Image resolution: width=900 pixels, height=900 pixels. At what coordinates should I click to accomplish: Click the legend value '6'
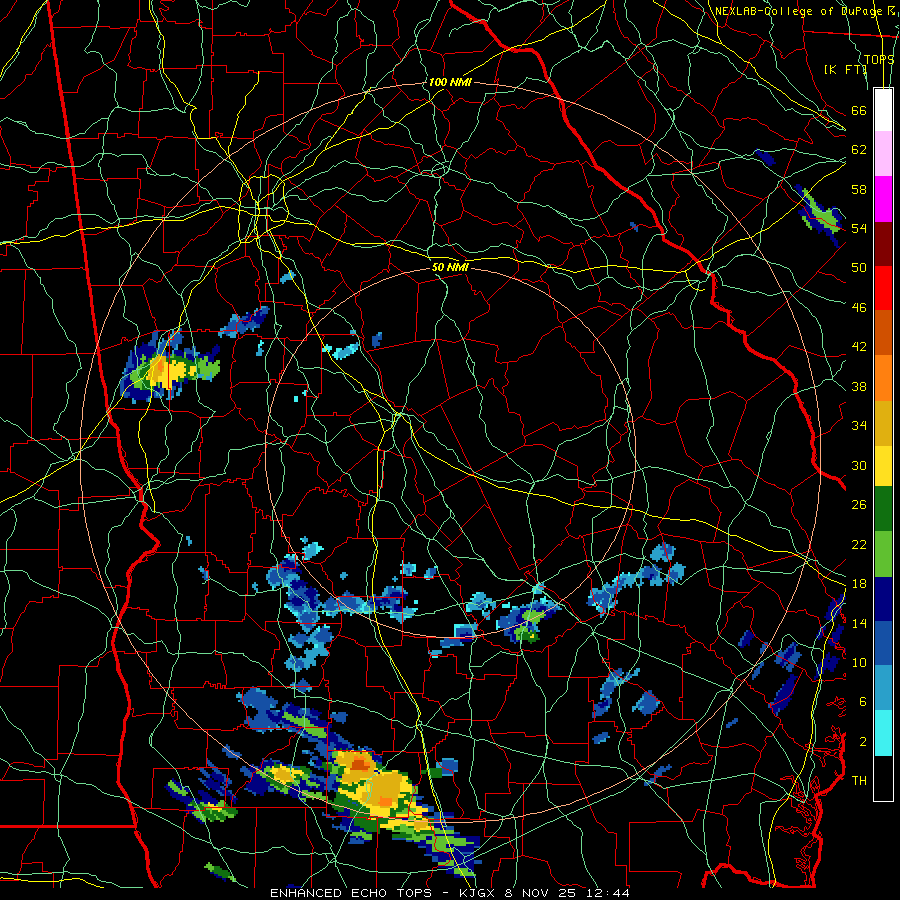[x=863, y=702]
